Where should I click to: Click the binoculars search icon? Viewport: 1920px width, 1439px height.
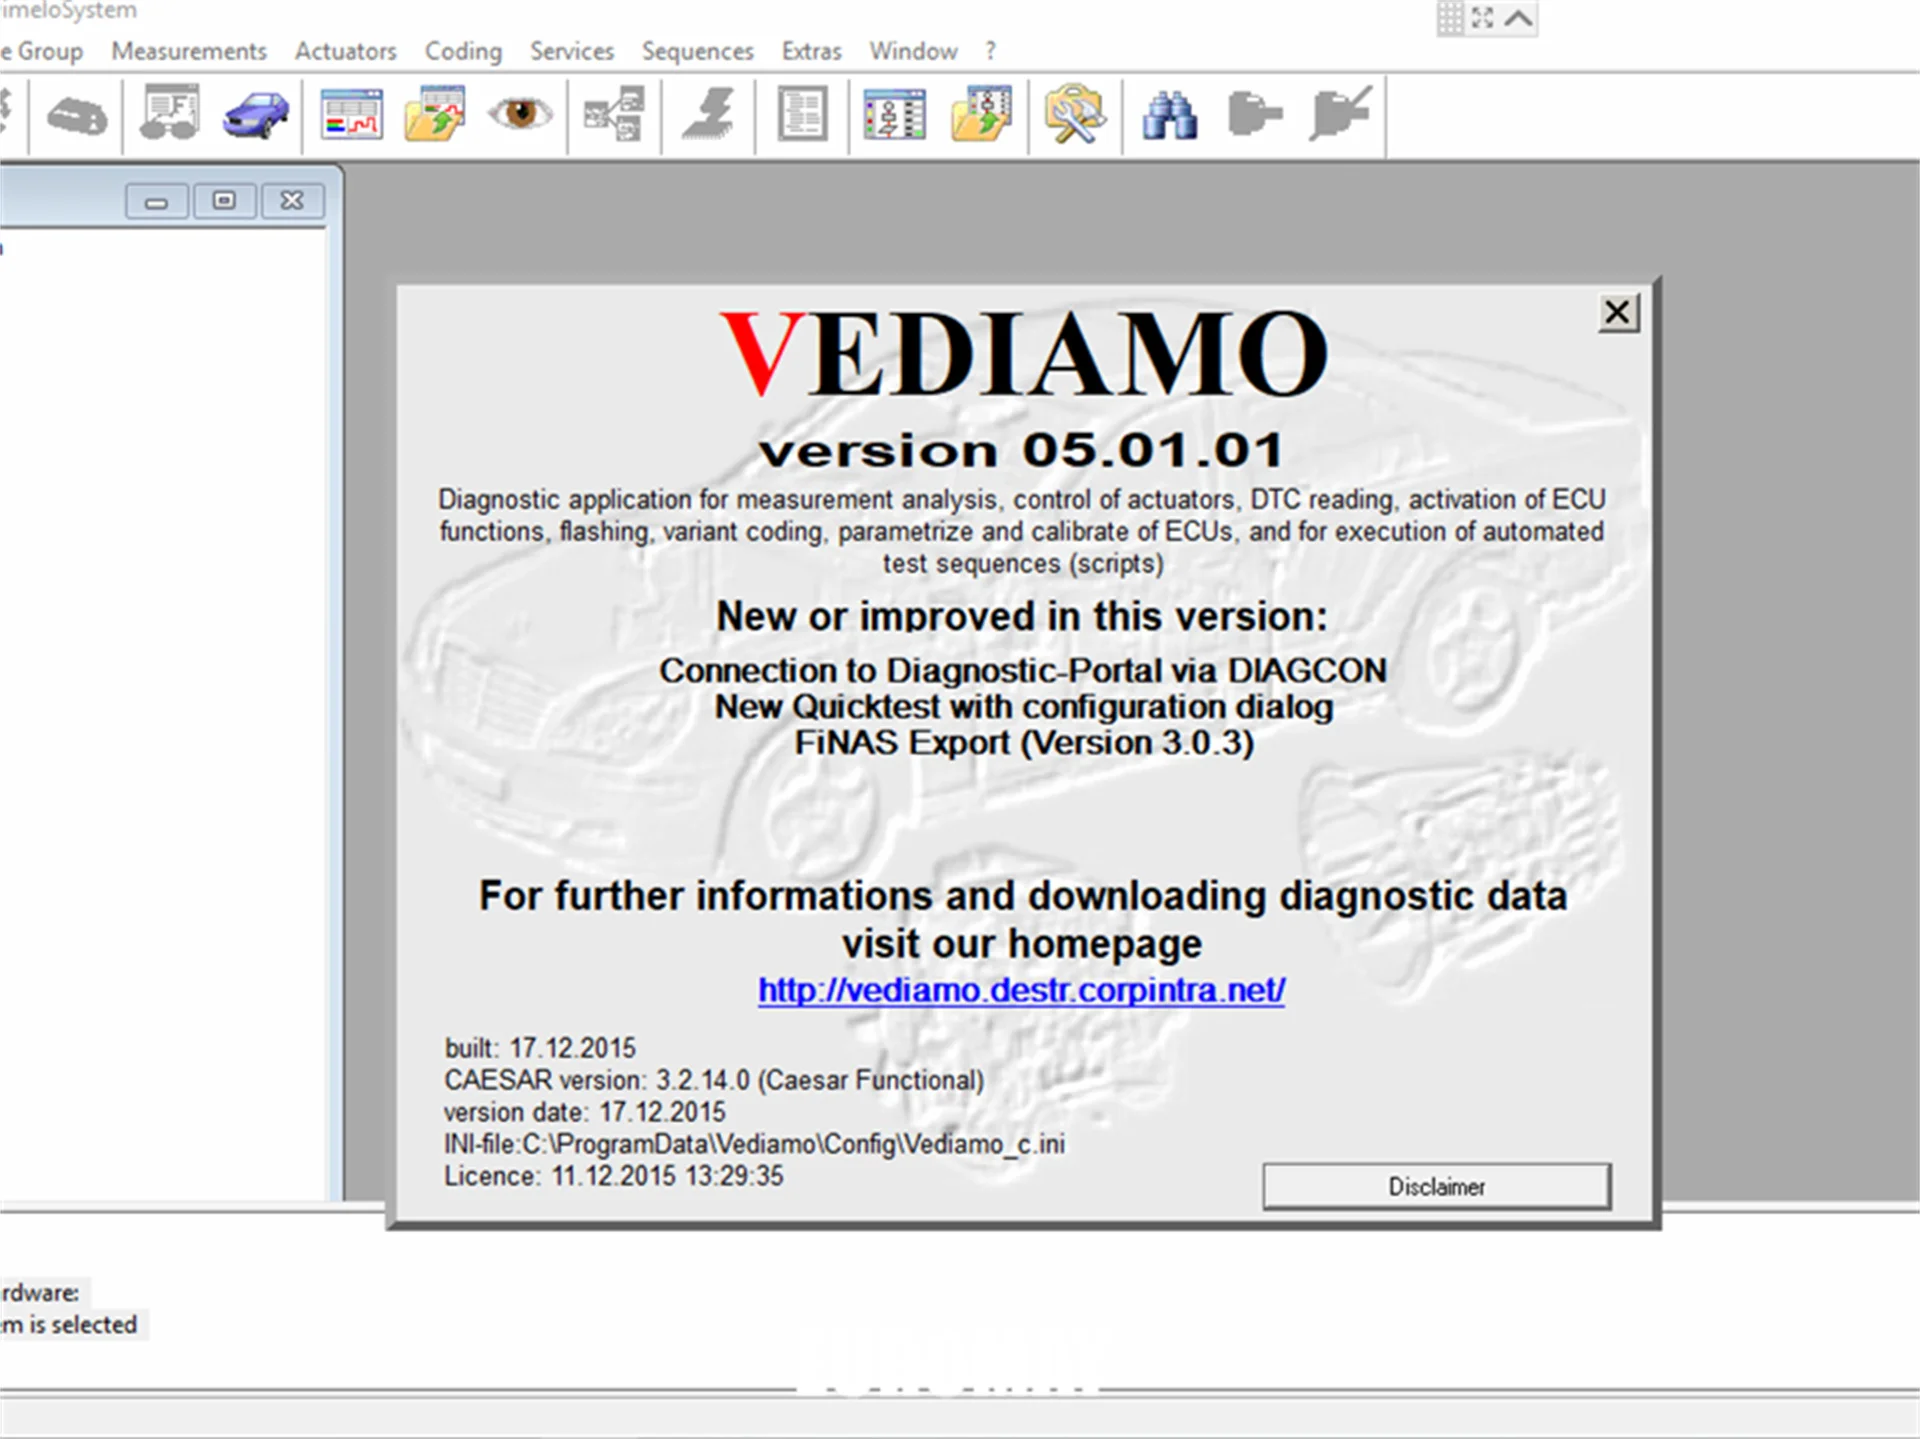click(1169, 114)
